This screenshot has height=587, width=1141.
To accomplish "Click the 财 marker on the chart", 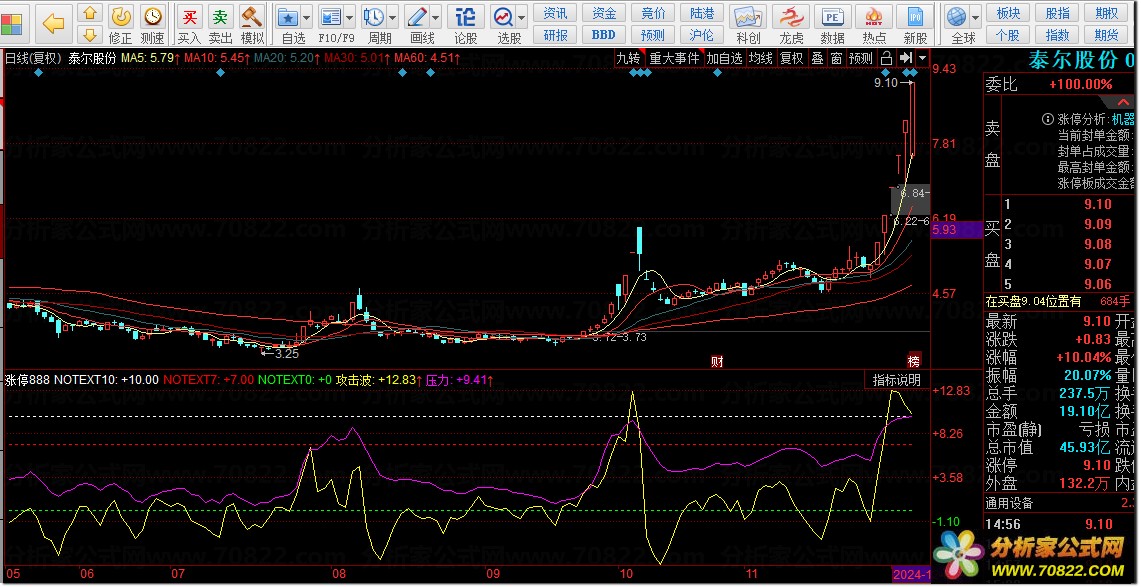I will point(717,362).
